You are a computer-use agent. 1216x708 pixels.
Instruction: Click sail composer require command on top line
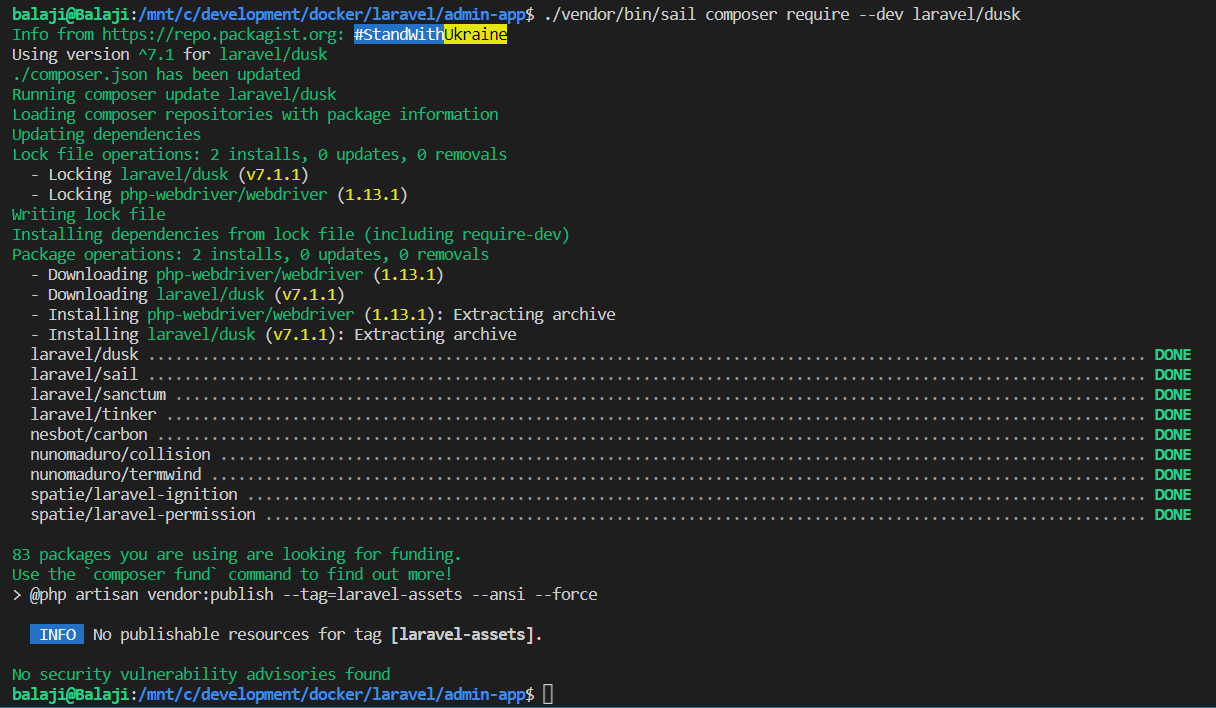click(x=782, y=14)
